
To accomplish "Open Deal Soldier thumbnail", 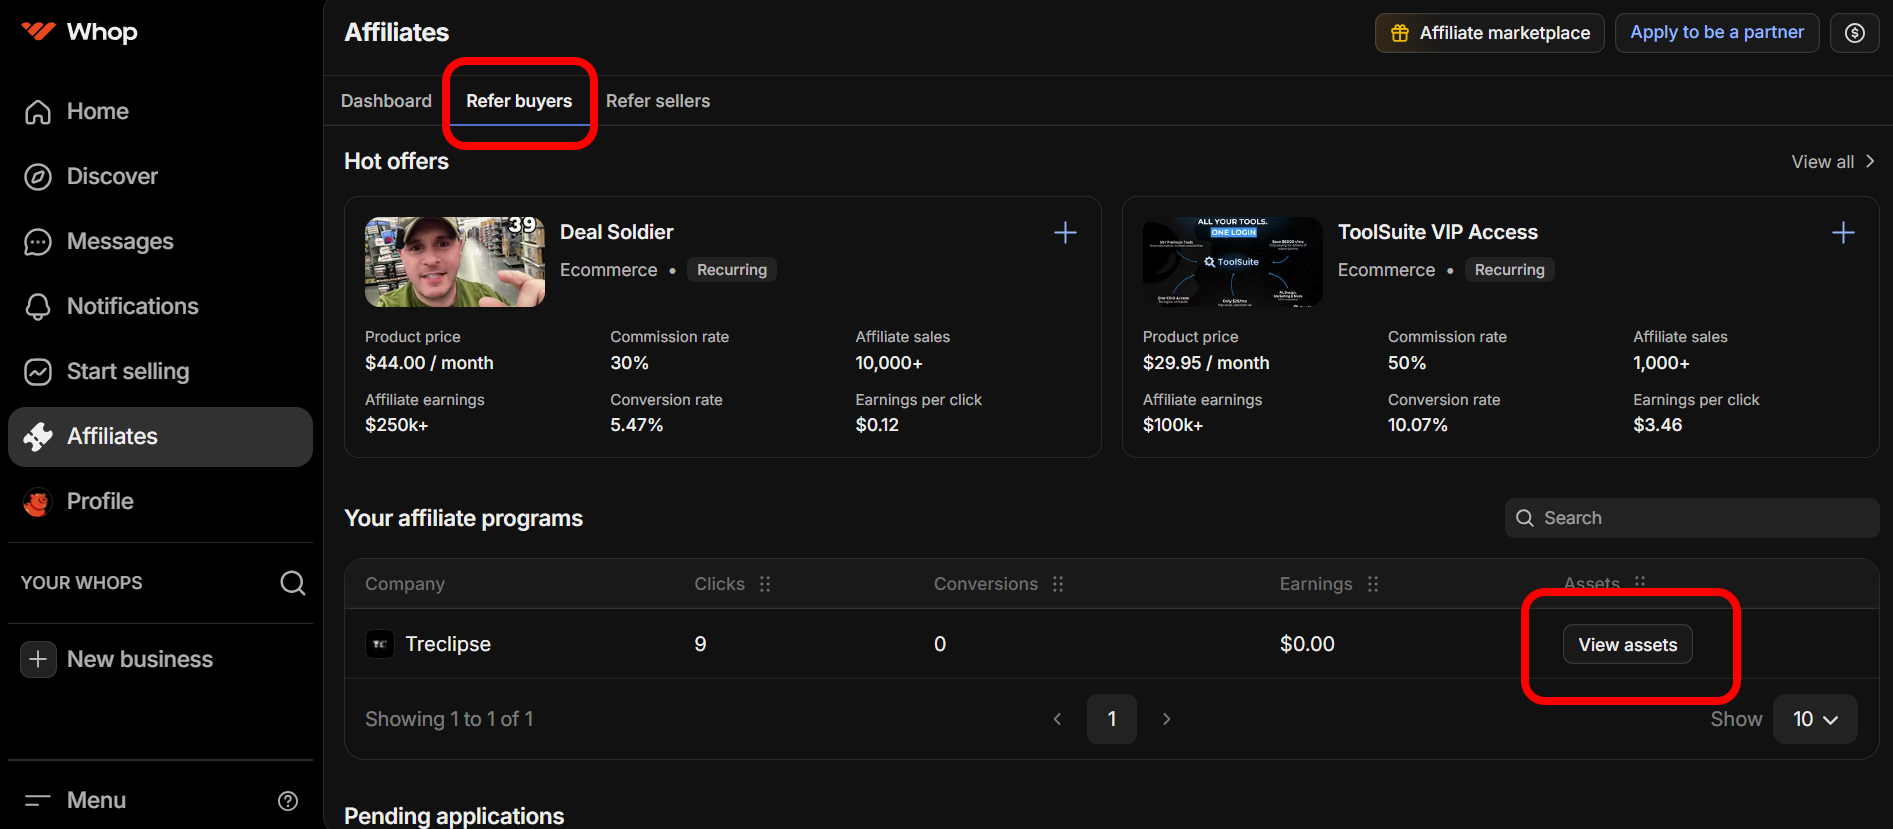I will 455,262.
